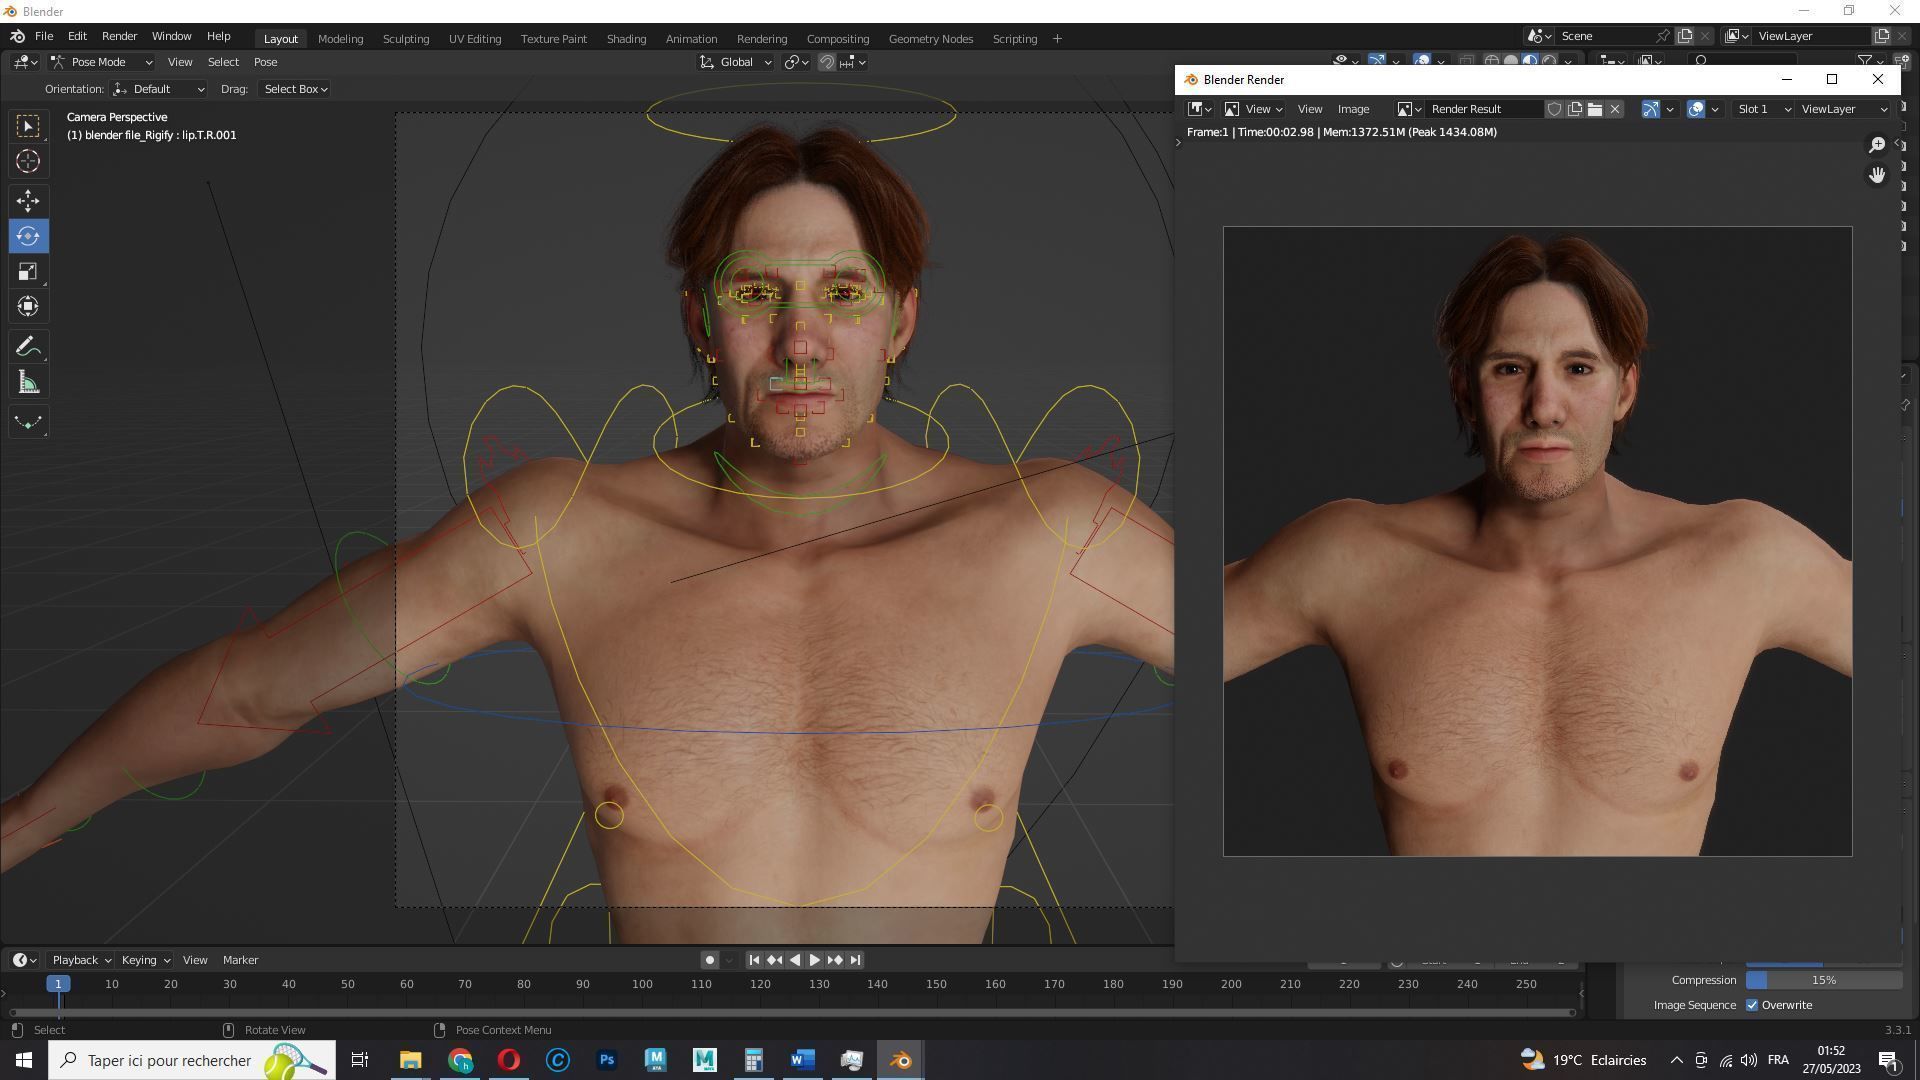1920x1080 pixels.
Task: Activate the Annotate tool
Action: tap(28, 347)
